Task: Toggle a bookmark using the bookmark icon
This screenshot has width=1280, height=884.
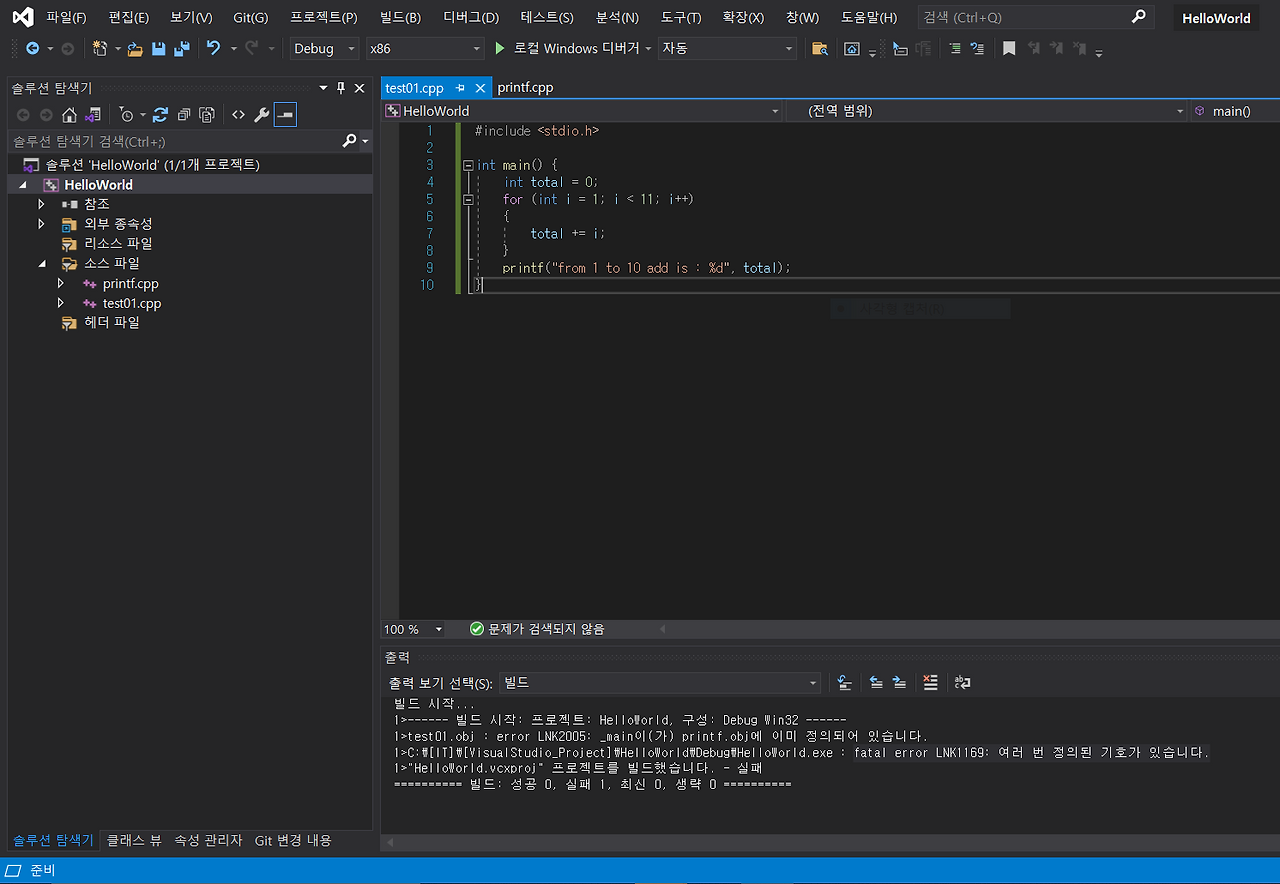Action: (x=1009, y=49)
